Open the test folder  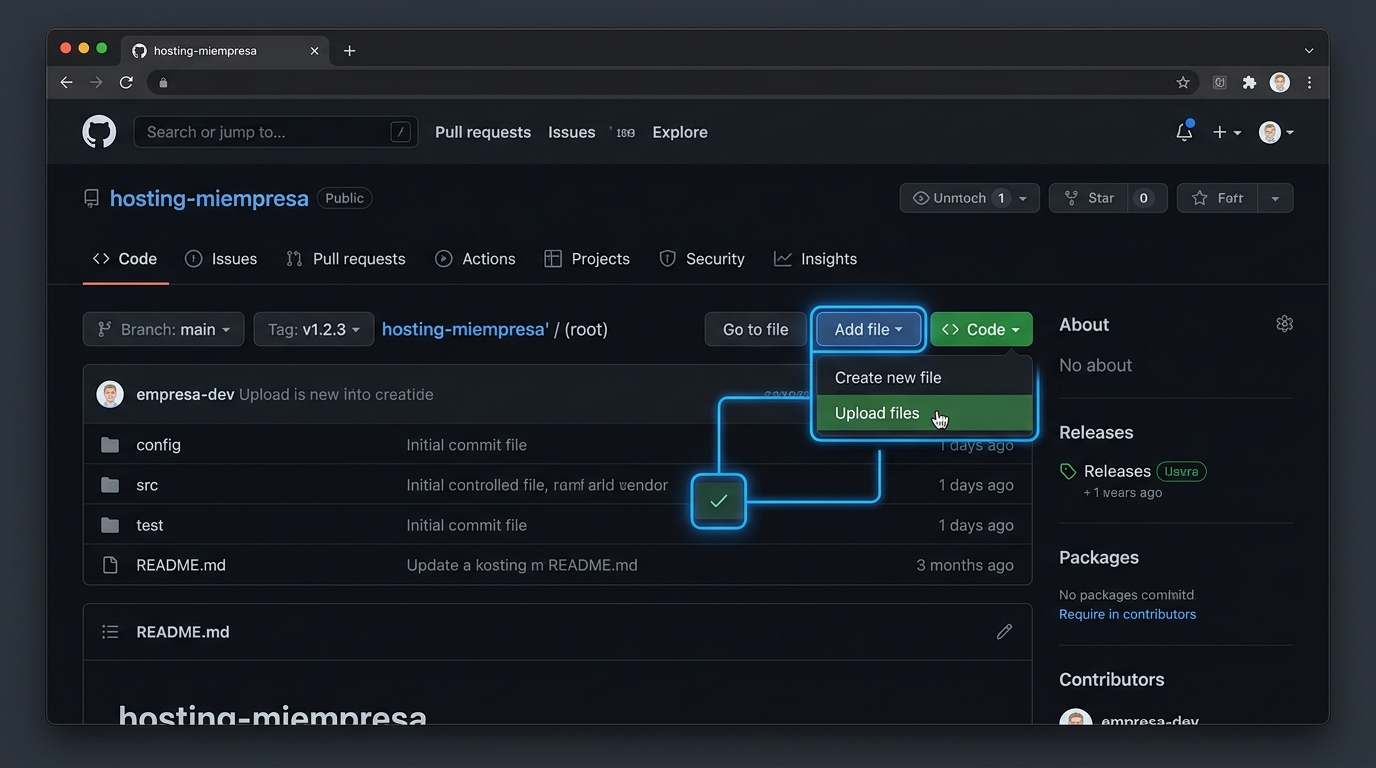149,525
